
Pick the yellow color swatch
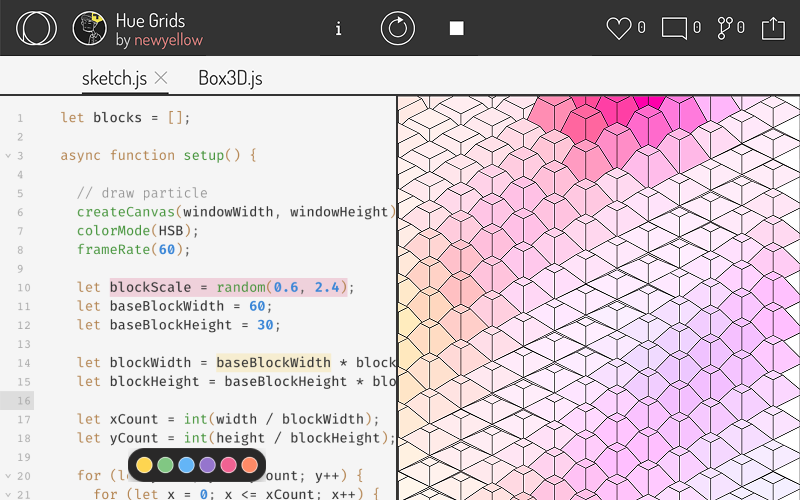(x=145, y=465)
